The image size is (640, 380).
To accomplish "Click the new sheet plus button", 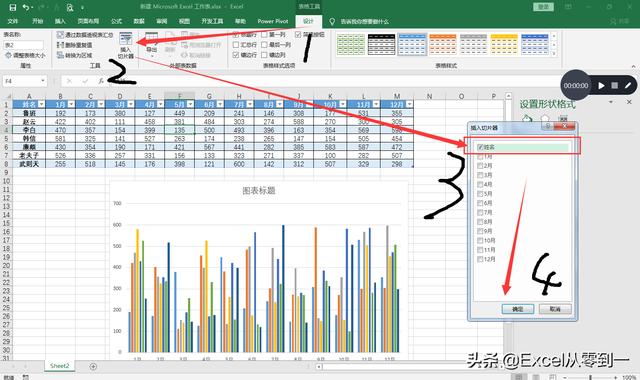I will [93, 366].
